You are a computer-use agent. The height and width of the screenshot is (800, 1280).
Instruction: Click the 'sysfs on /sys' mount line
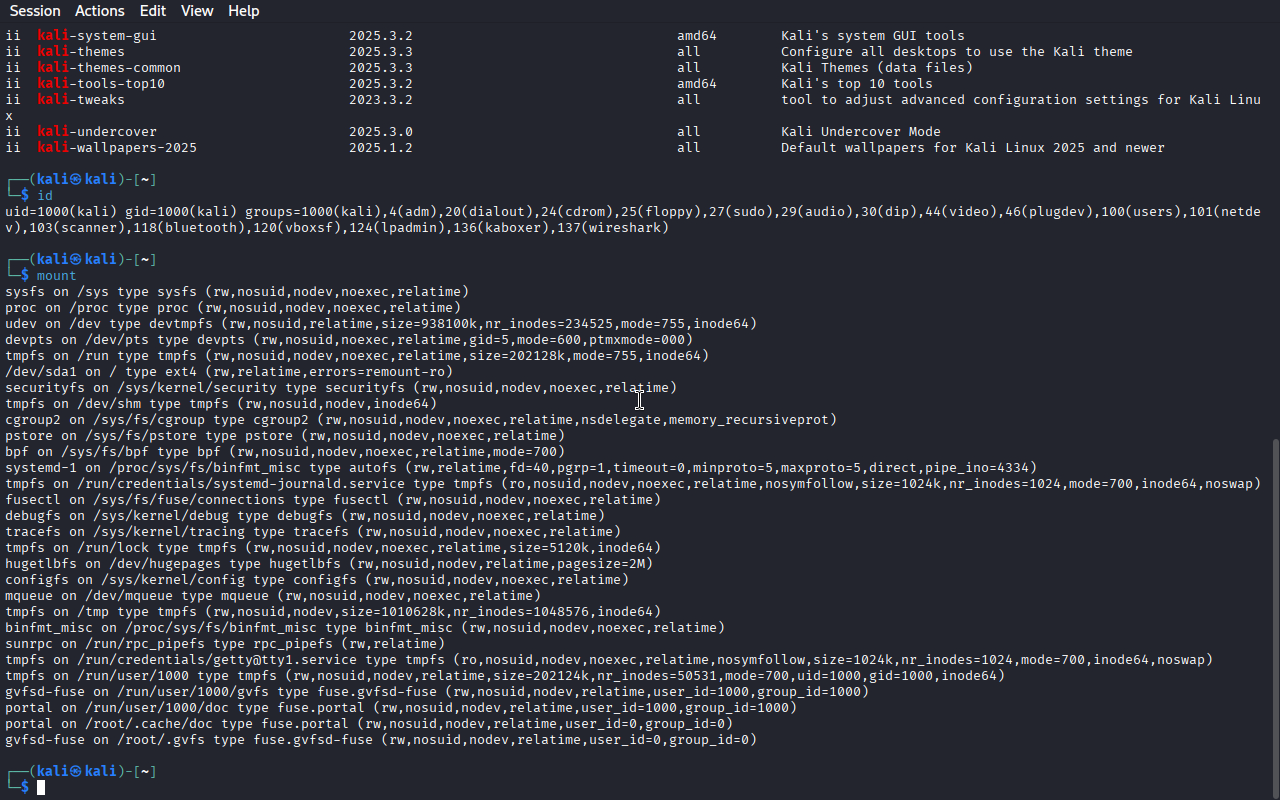tap(237, 292)
